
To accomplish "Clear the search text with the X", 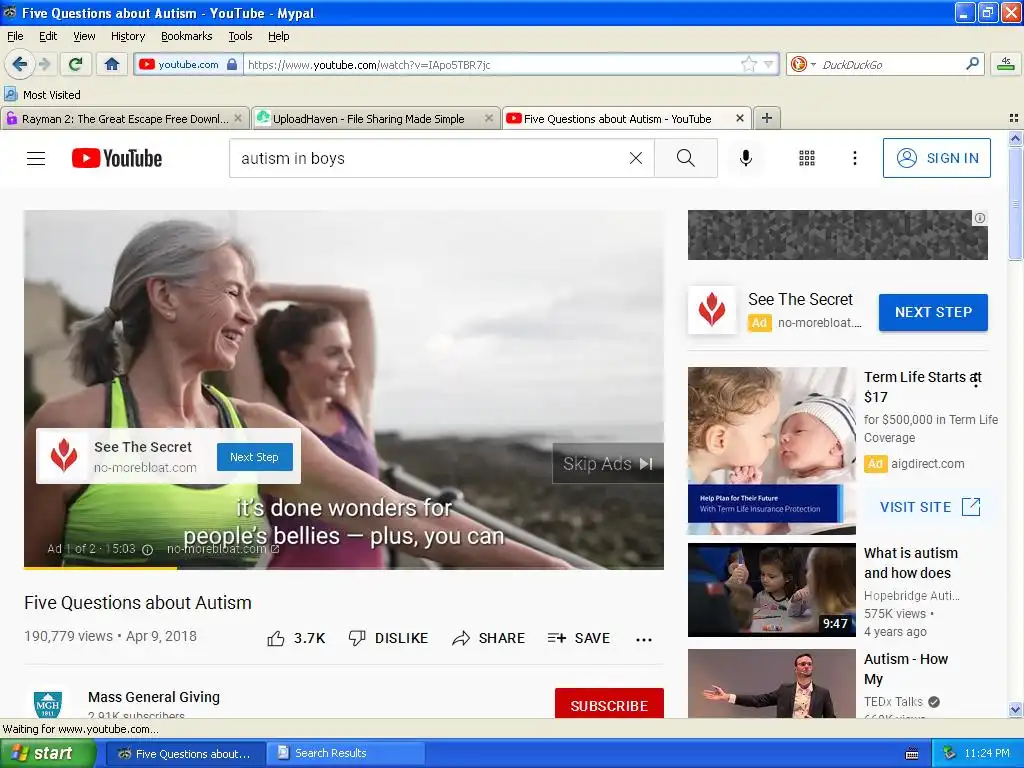I will coord(635,158).
